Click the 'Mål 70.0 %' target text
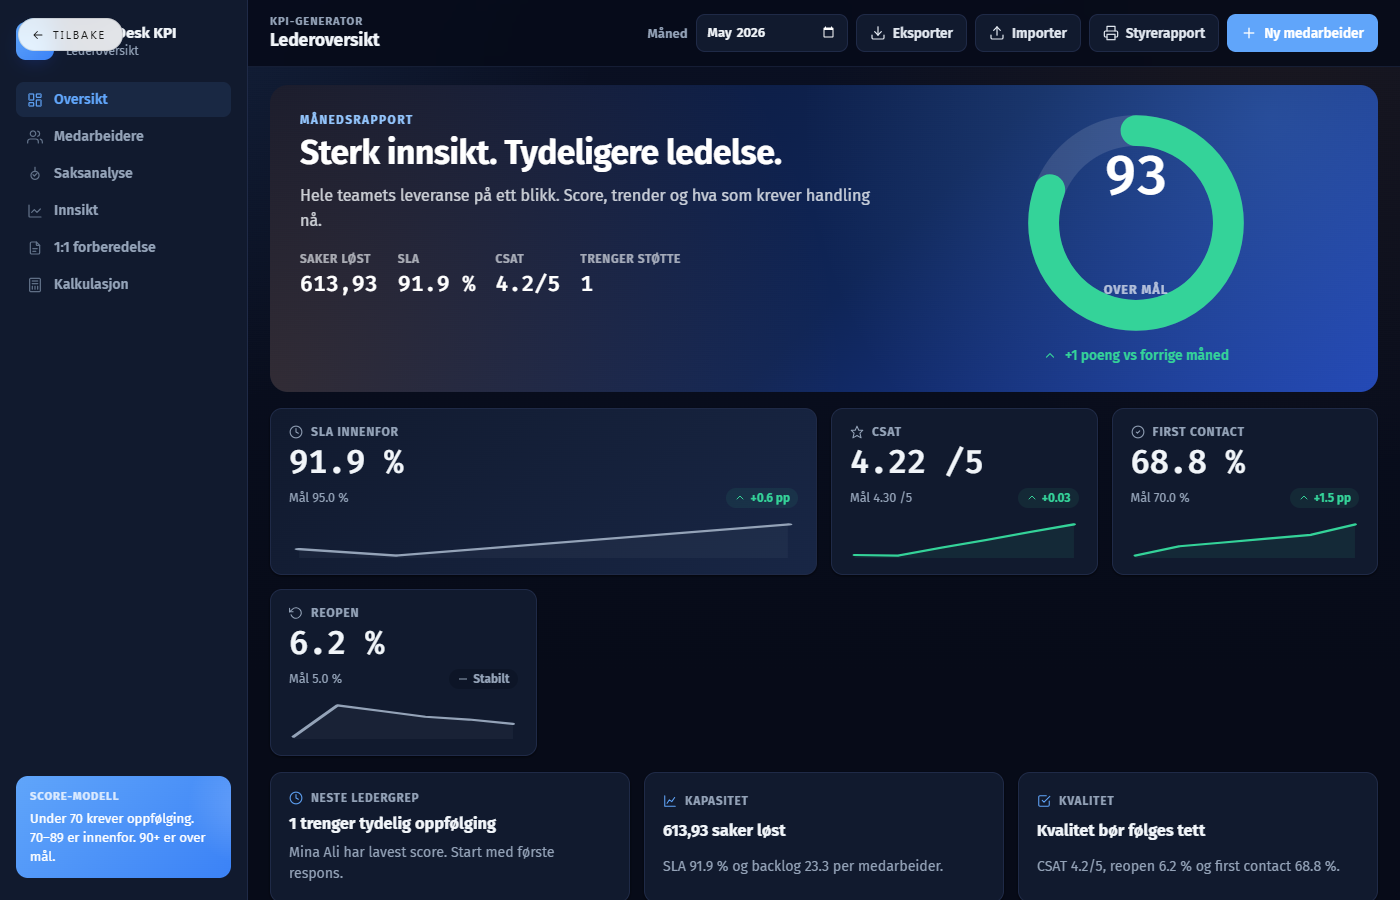The height and width of the screenshot is (900, 1400). (1160, 498)
